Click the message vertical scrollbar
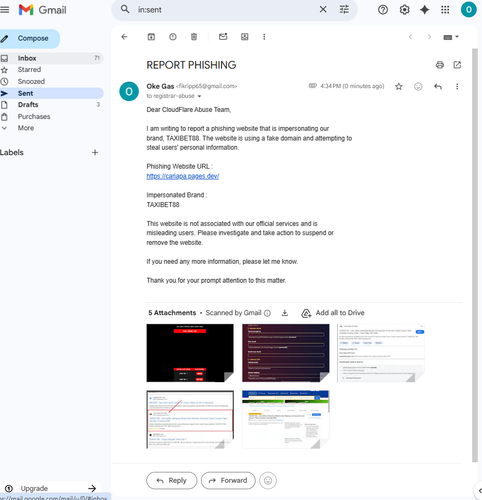The width and height of the screenshot is (482, 500). [x=475, y=255]
